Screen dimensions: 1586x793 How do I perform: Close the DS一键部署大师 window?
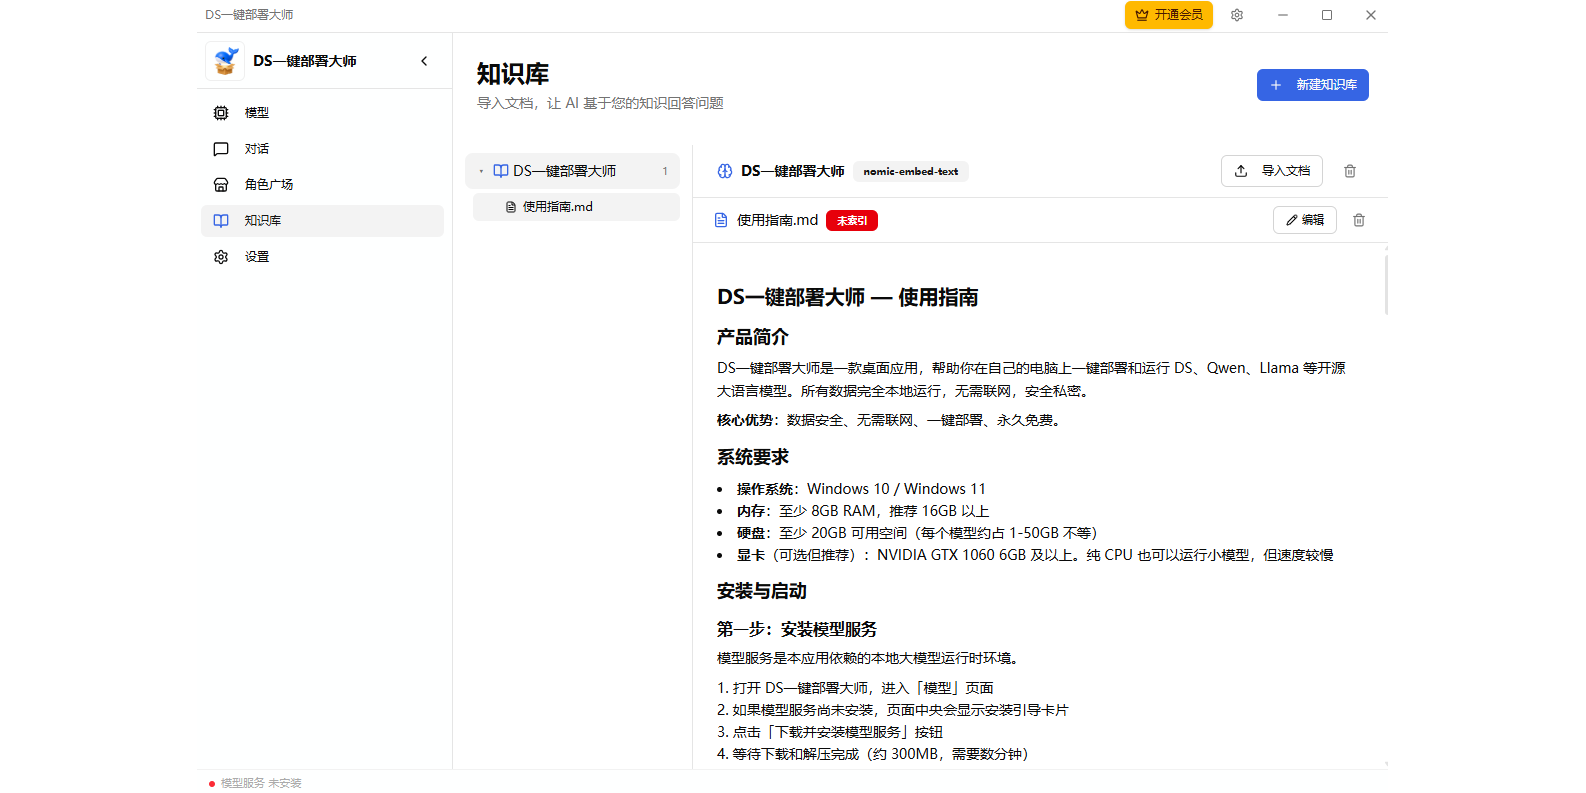tap(1371, 15)
